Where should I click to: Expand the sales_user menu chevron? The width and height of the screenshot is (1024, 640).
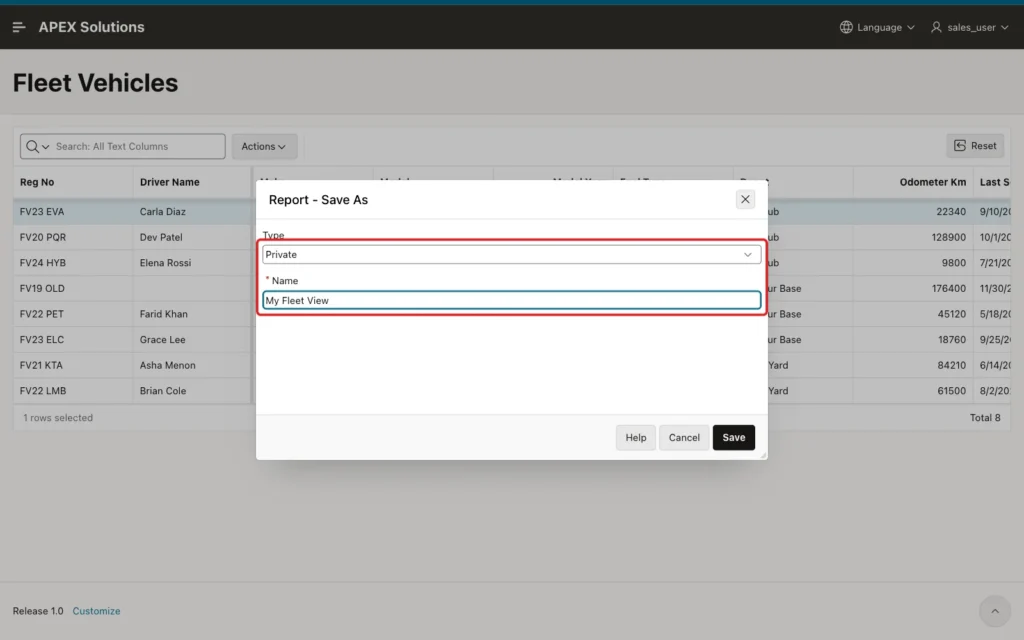pyautogui.click(x=1004, y=27)
